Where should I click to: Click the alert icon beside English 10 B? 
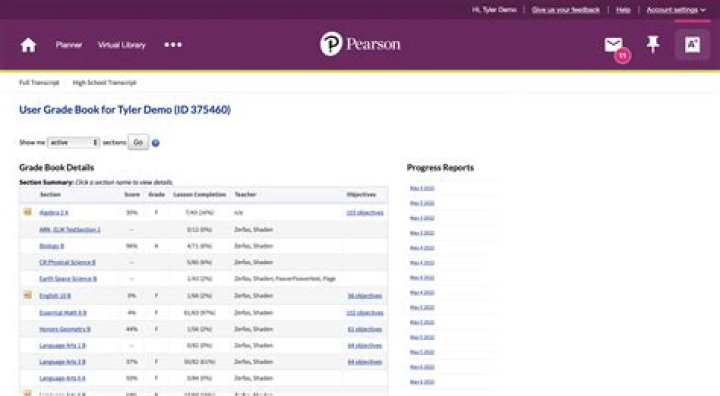point(28,295)
